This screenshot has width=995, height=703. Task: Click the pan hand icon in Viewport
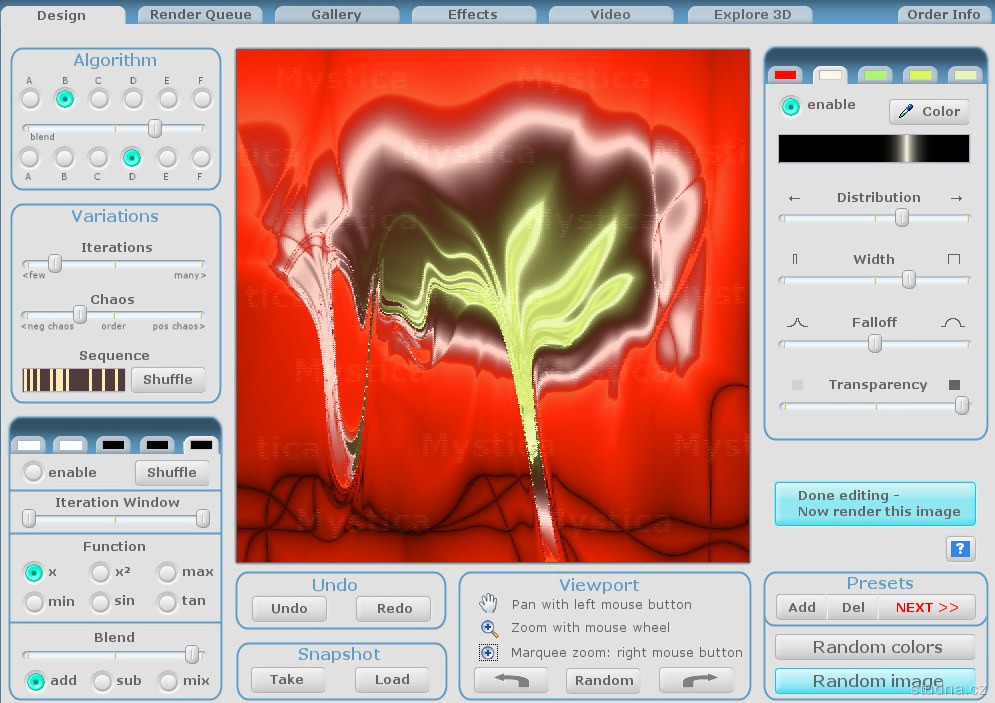pyautogui.click(x=488, y=603)
